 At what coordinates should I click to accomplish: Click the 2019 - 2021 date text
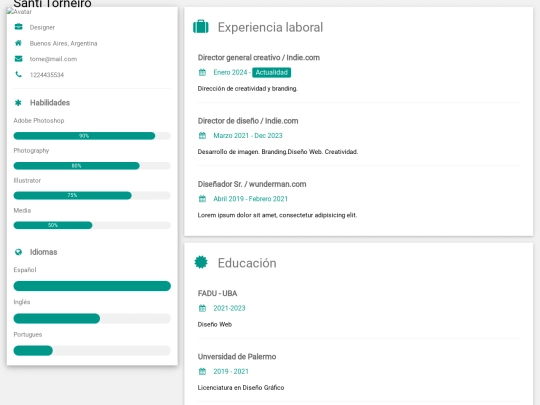click(231, 371)
